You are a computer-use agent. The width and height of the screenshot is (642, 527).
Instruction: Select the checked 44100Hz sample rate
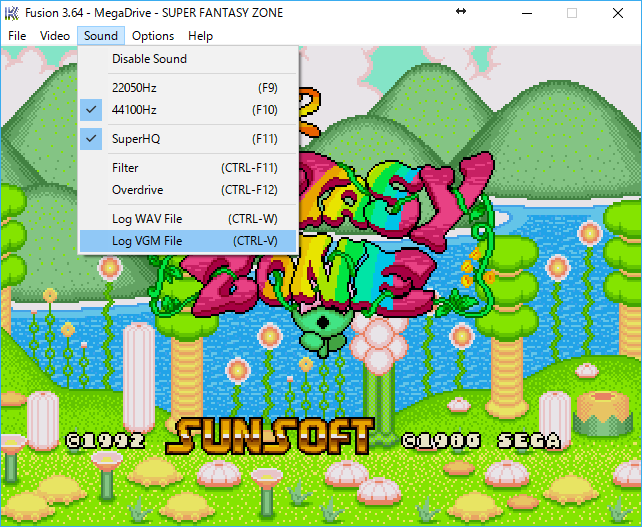pyautogui.click(x=188, y=110)
